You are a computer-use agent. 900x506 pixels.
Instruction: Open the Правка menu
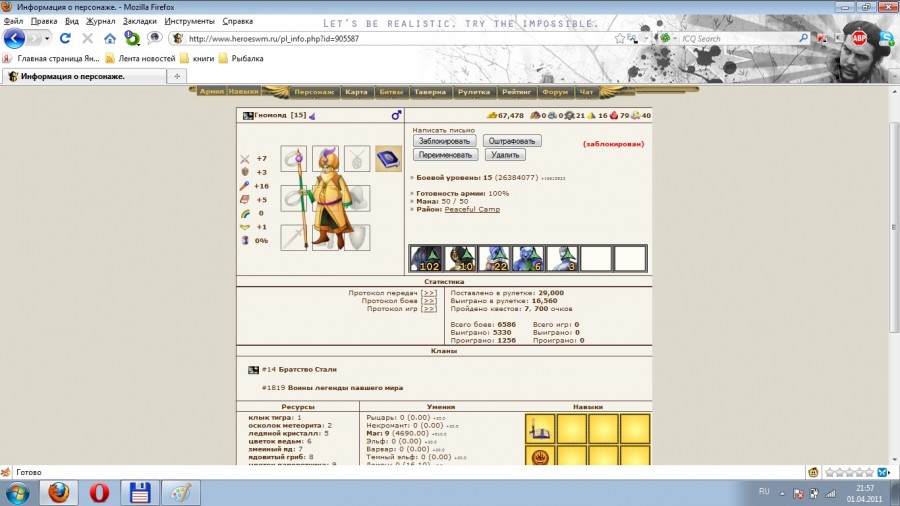coord(44,21)
